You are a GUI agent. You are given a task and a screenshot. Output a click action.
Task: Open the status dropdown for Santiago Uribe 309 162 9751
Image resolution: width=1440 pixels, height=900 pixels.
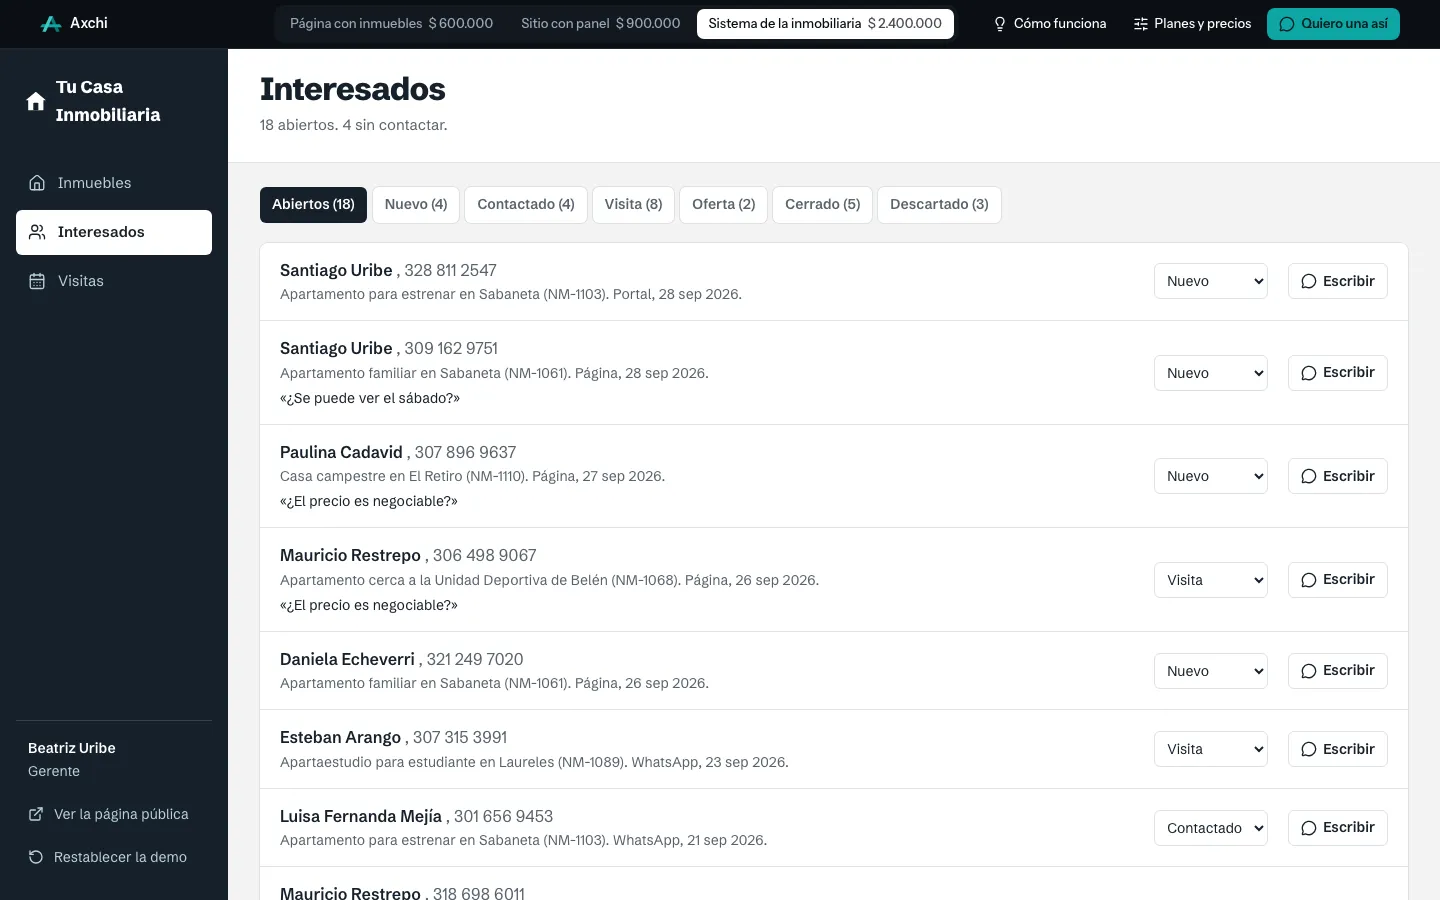tap(1211, 373)
